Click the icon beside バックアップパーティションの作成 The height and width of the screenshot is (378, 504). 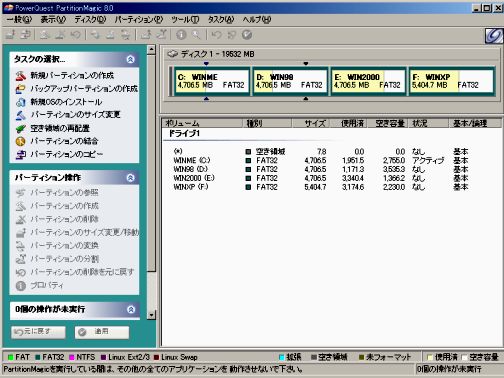point(21,89)
